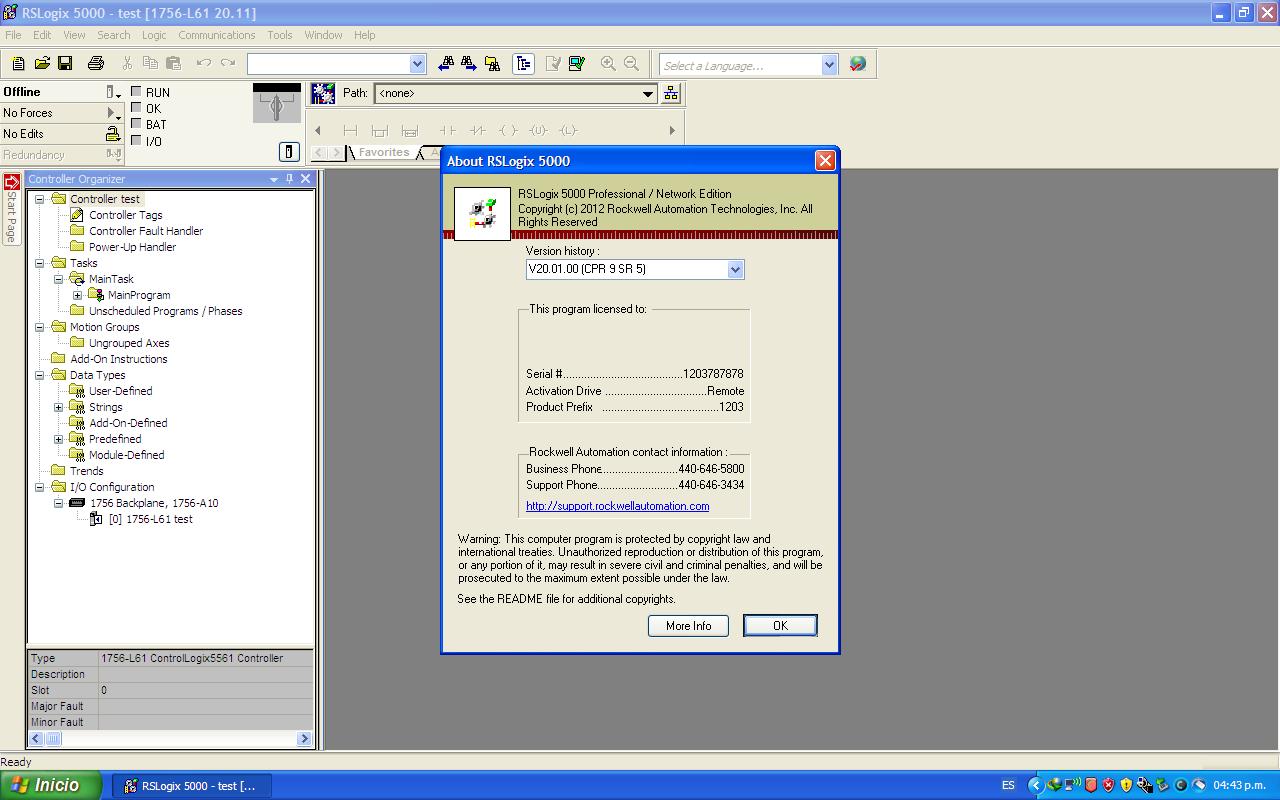Open the File menu
This screenshot has width=1280, height=800.
tap(13, 35)
